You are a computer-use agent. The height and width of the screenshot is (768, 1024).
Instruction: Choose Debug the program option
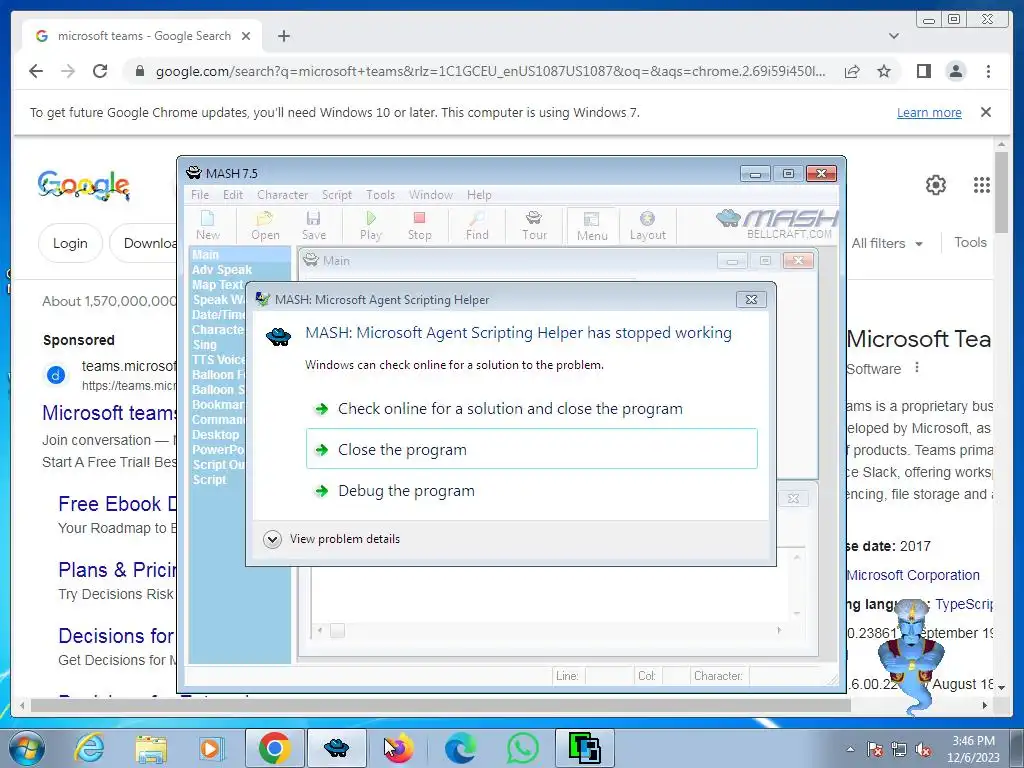pyautogui.click(x=531, y=490)
